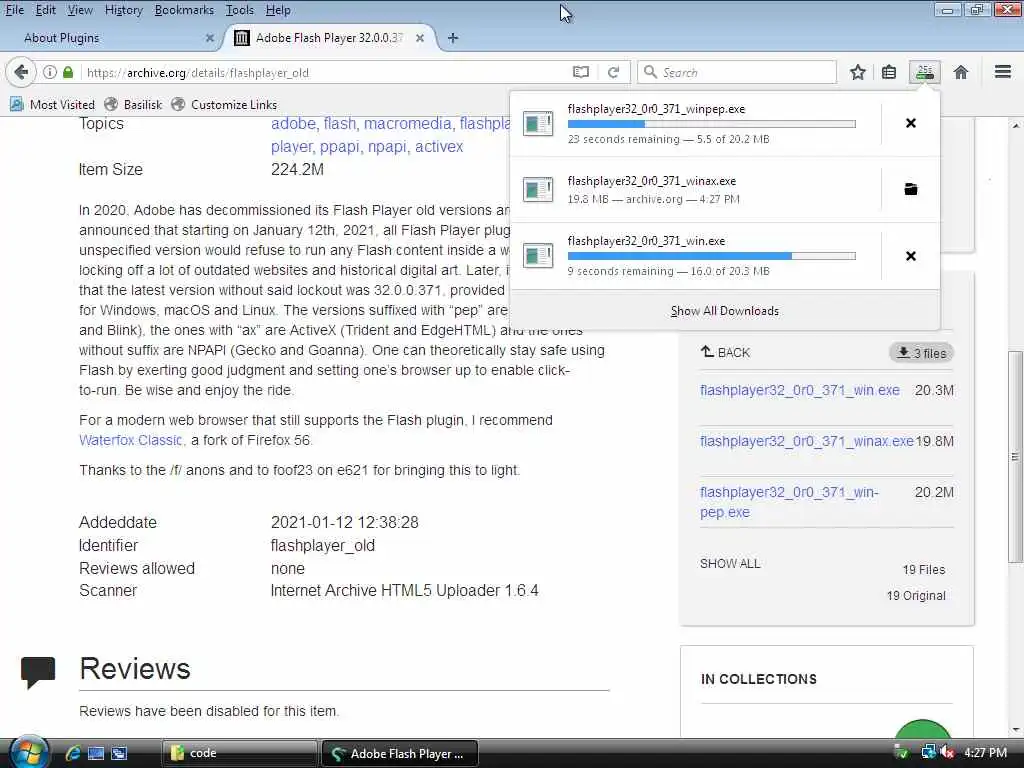
Task: Go to home page via house icon
Action: click(961, 72)
